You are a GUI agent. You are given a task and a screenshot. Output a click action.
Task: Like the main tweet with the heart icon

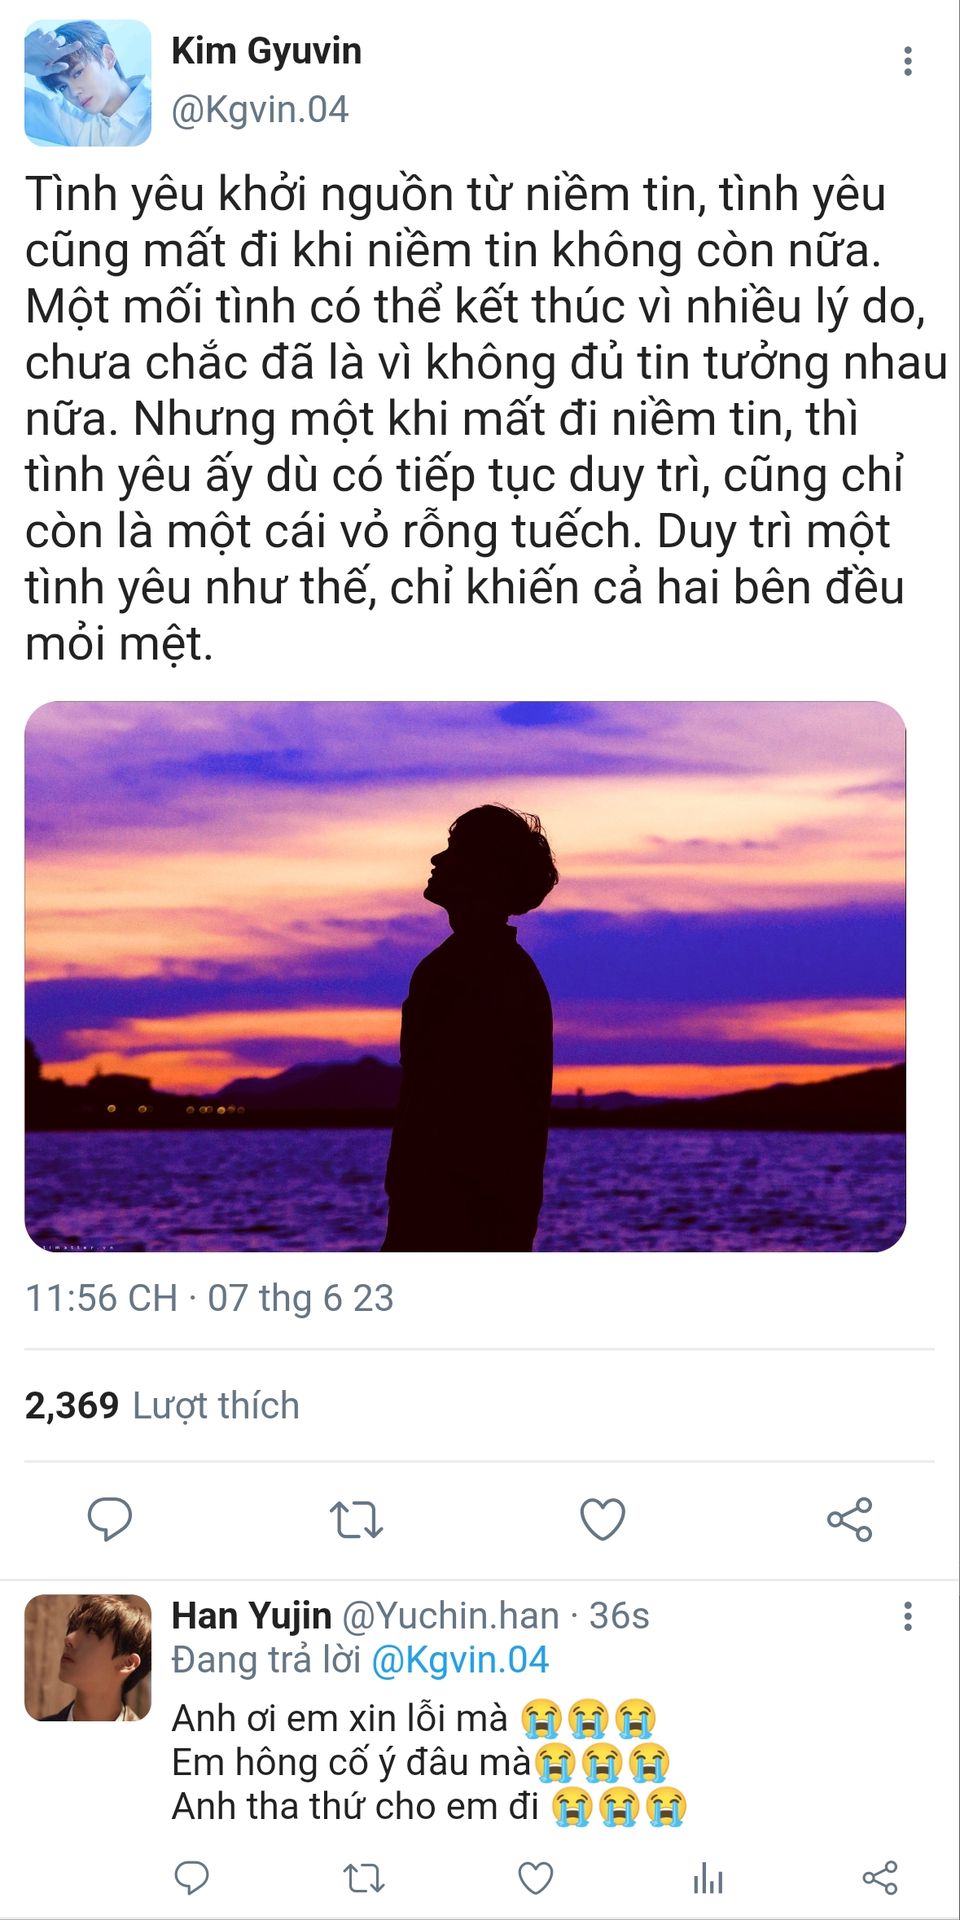click(x=603, y=1519)
